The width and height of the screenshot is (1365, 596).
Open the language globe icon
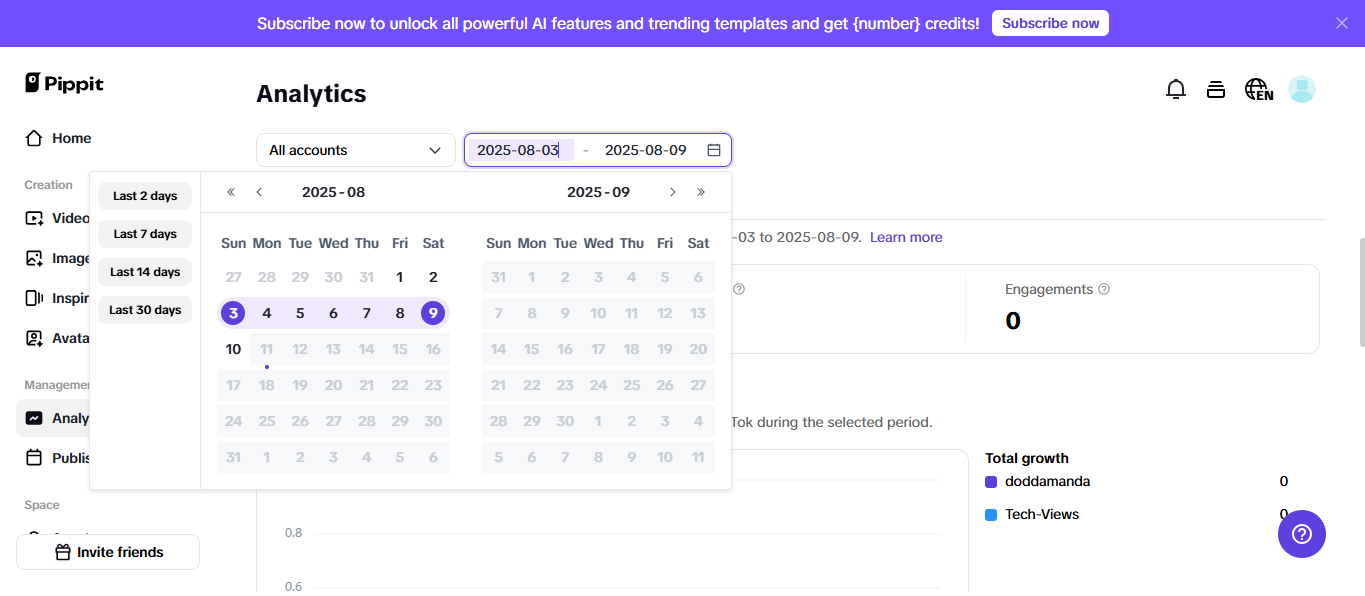[1258, 90]
